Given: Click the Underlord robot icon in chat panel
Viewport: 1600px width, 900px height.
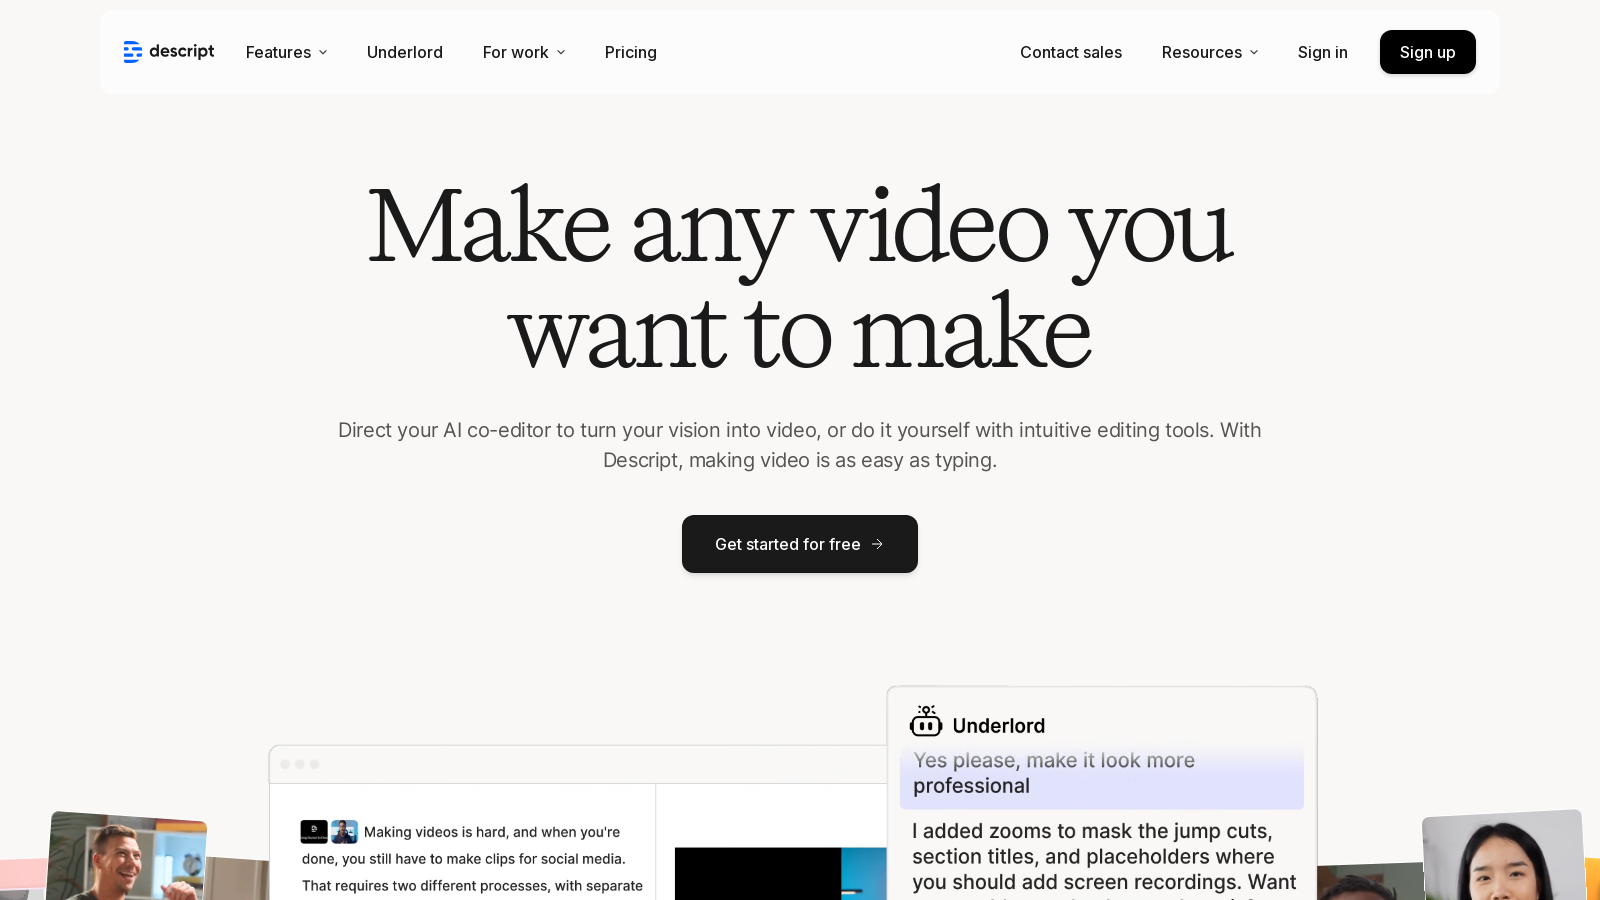Looking at the screenshot, I should tap(926, 722).
